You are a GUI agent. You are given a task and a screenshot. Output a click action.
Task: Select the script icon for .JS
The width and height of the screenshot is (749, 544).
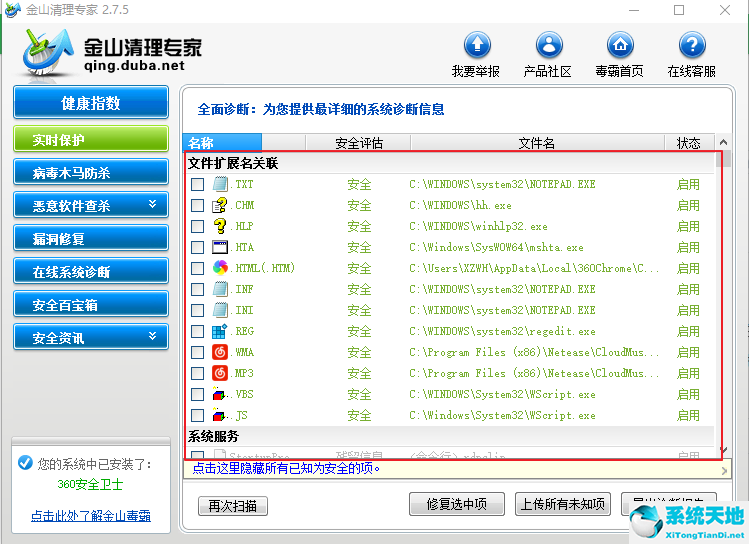coord(220,415)
